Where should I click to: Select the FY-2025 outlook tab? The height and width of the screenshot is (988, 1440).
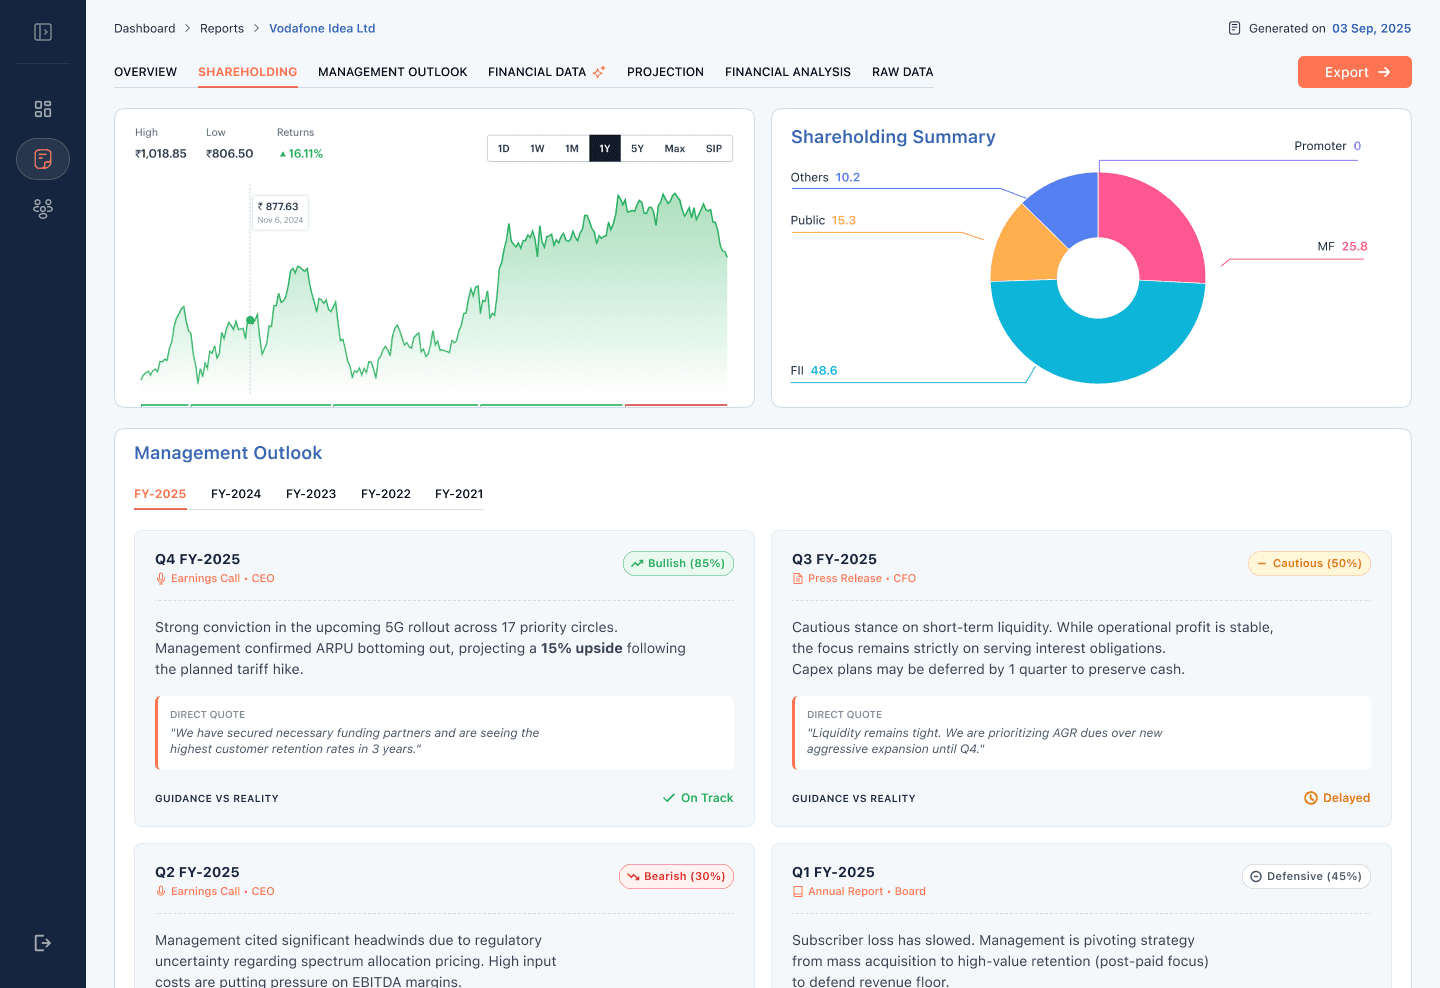(x=160, y=494)
